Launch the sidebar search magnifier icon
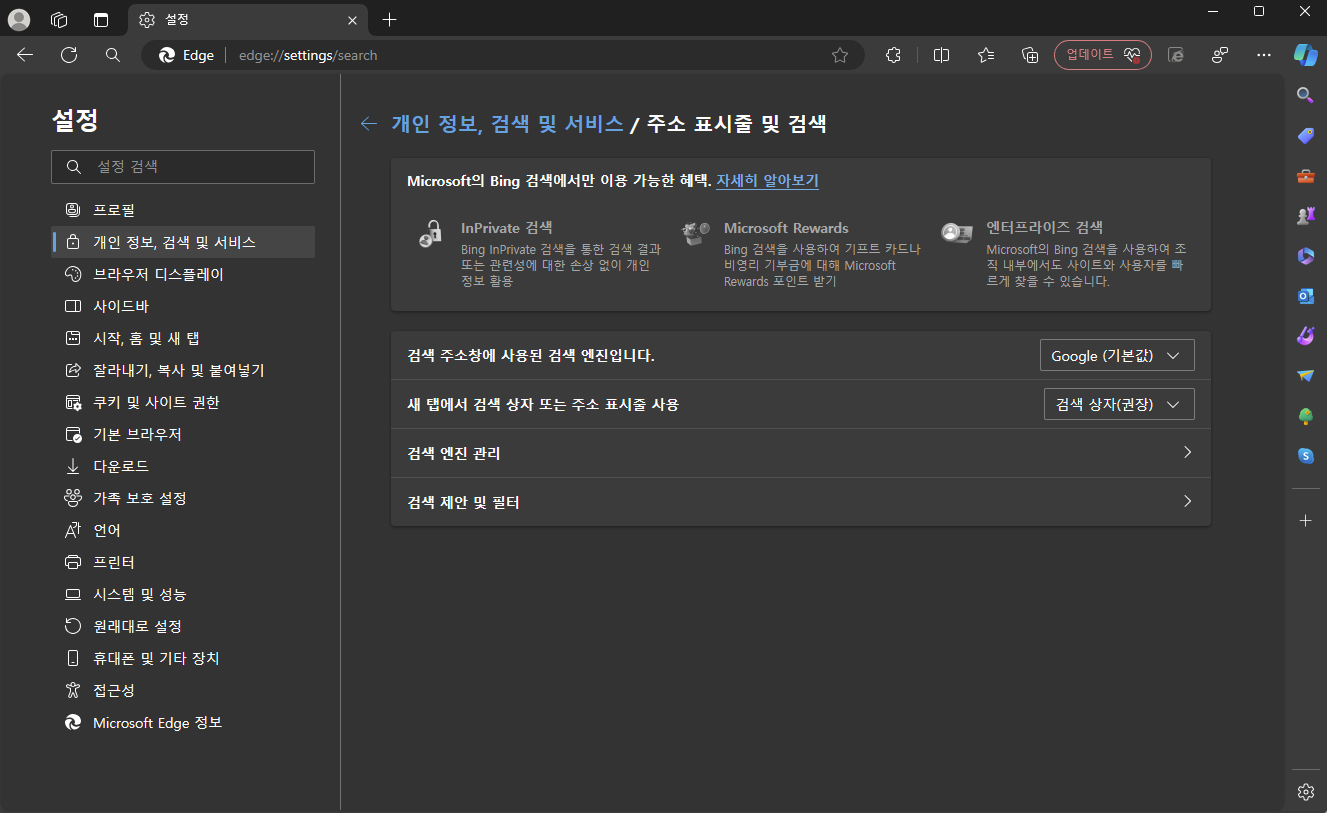Image resolution: width=1327 pixels, height=813 pixels. click(x=1305, y=95)
